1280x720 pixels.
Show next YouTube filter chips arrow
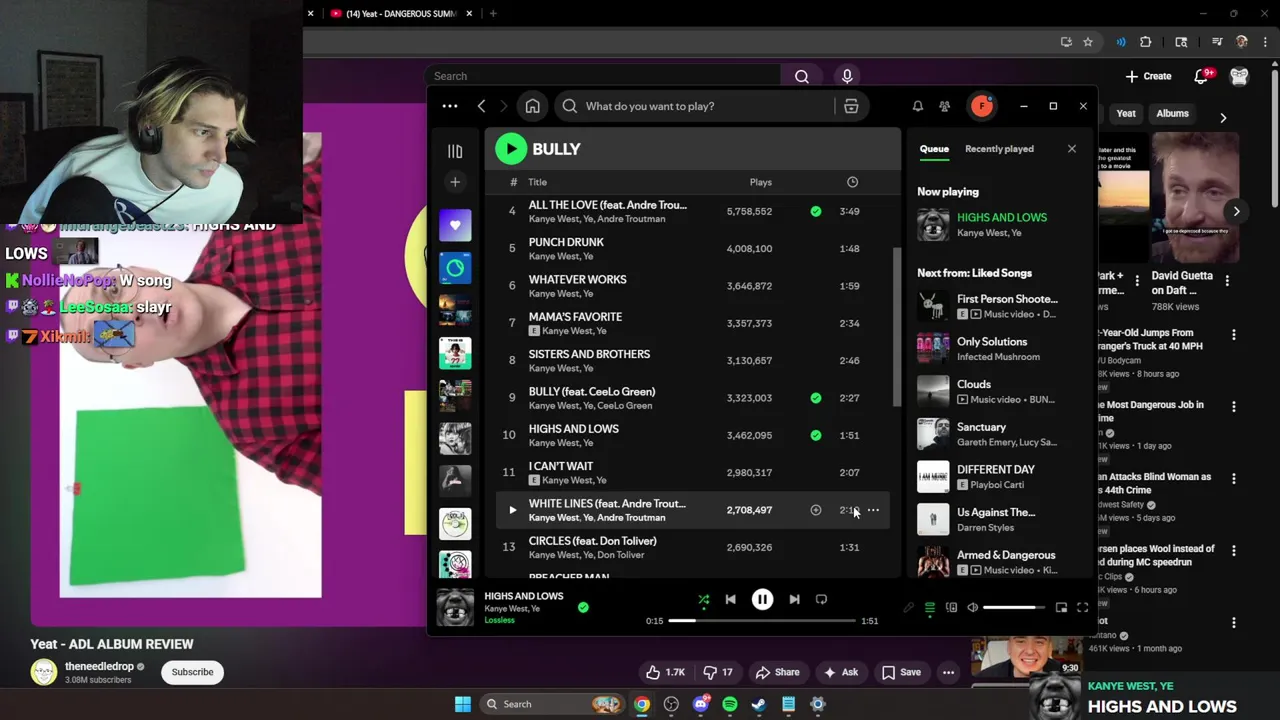point(1223,118)
